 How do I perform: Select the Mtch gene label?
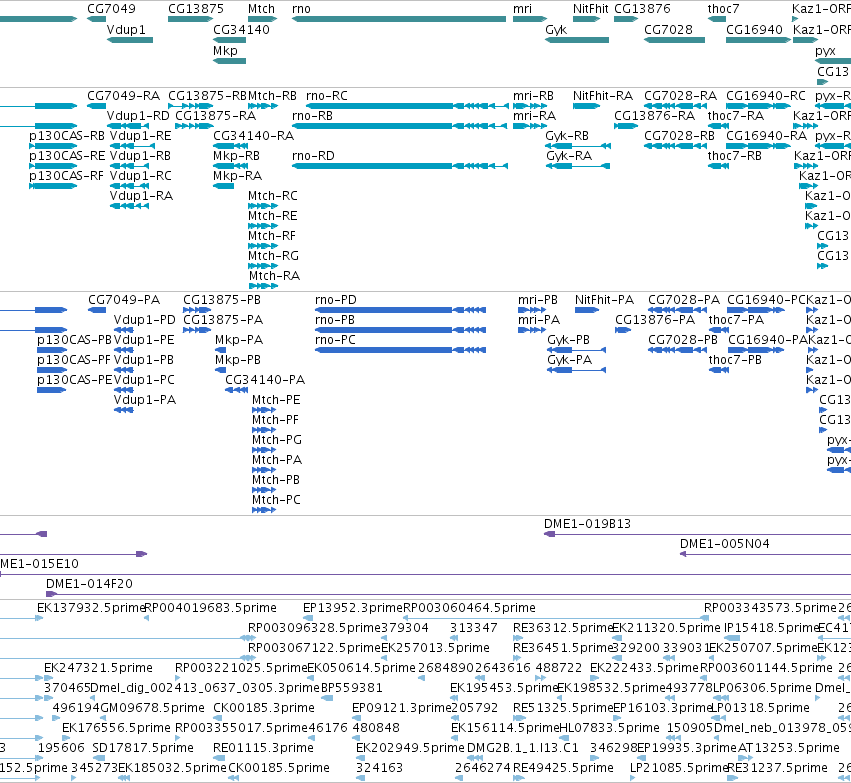[262, 9]
